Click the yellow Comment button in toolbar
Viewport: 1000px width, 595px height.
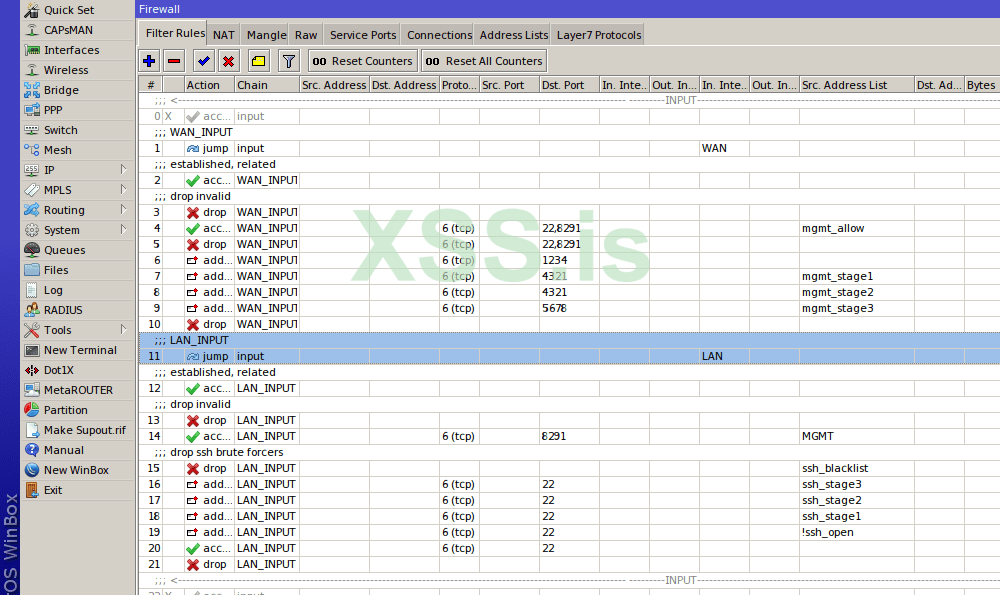258,61
